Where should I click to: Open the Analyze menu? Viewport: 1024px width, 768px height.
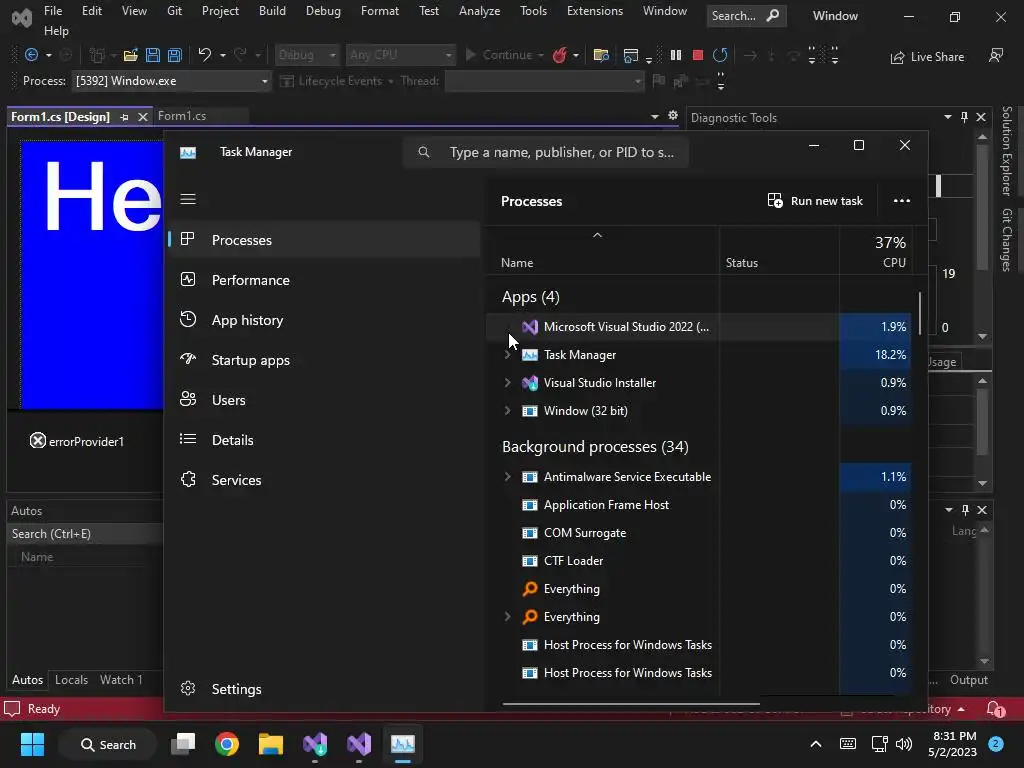[x=479, y=11]
